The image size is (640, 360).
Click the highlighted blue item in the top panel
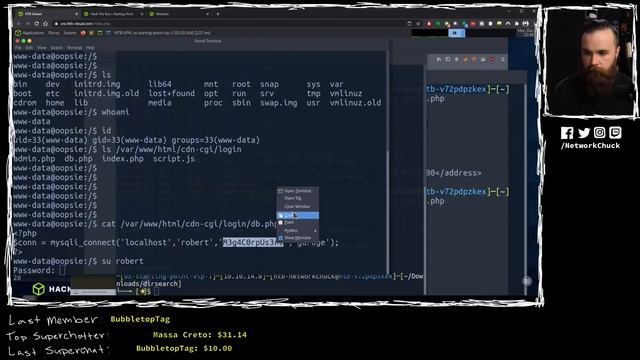pyautogui.click(x=456, y=33)
